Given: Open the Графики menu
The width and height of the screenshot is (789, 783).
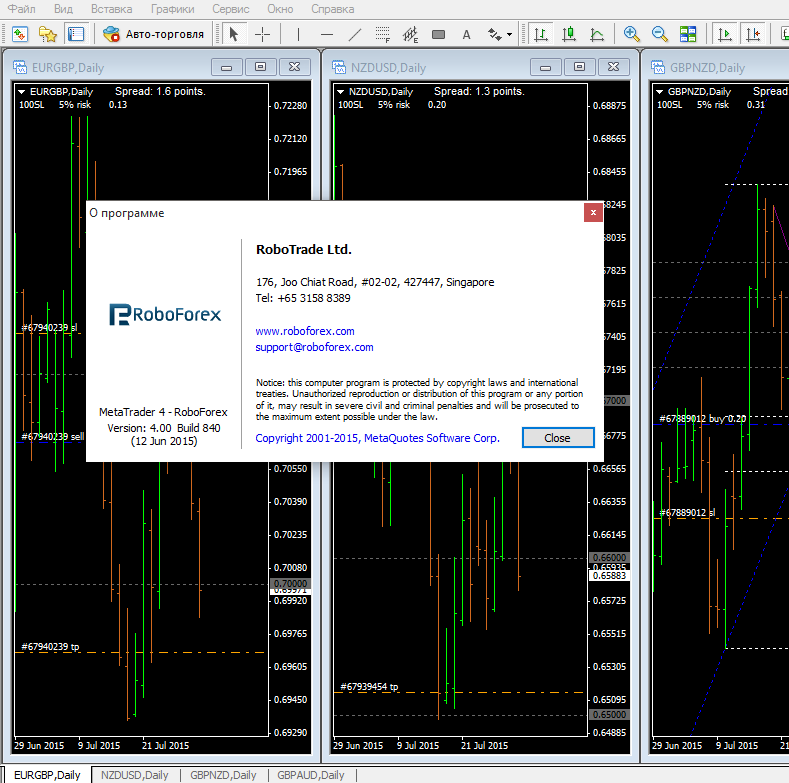Looking at the screenshot, I should tap(173, 9).
